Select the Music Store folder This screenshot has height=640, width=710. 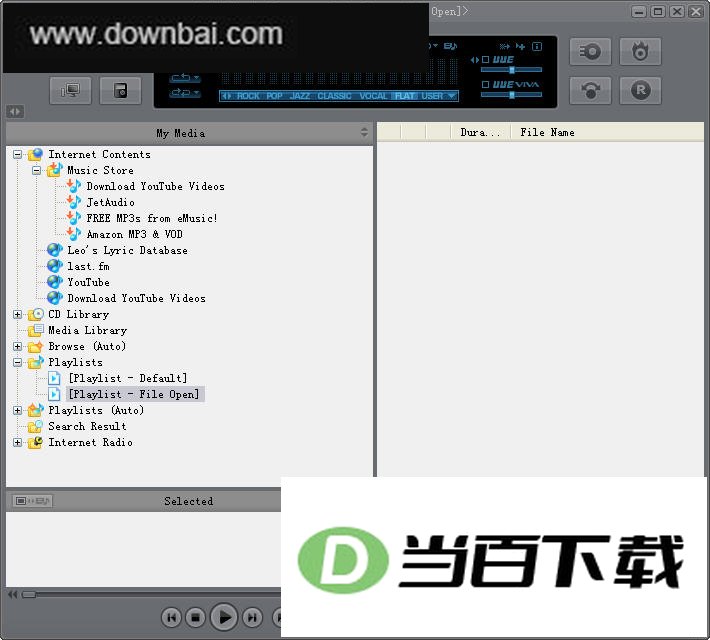(x=100, y=171)
